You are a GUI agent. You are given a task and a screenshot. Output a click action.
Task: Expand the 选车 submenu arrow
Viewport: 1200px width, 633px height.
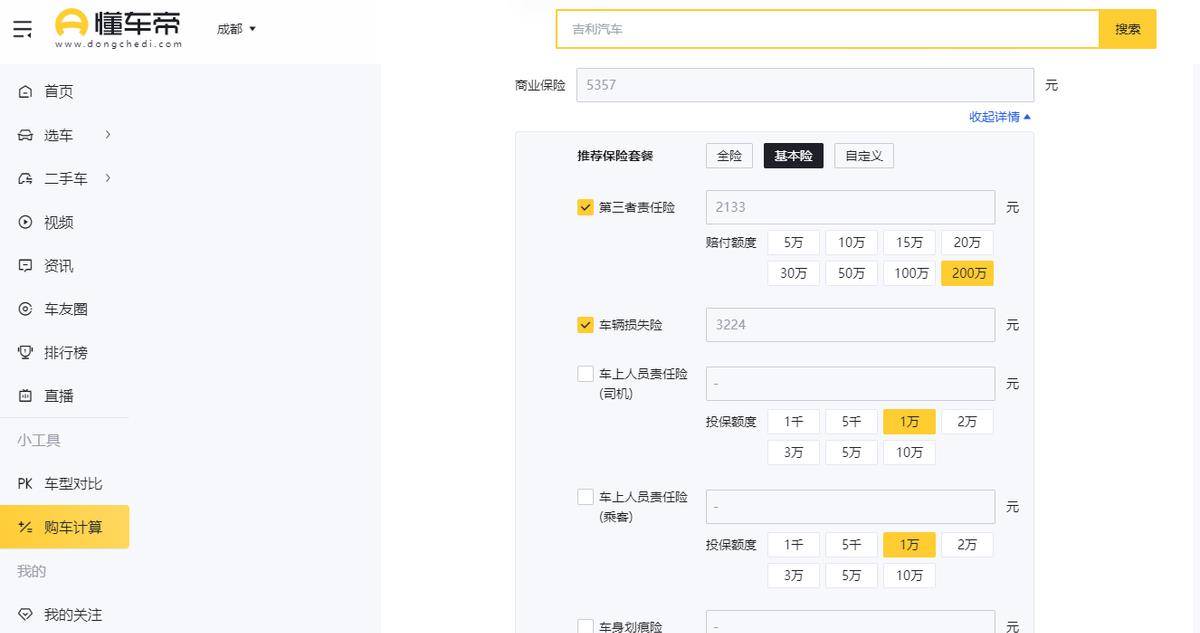tap(107, 135)
